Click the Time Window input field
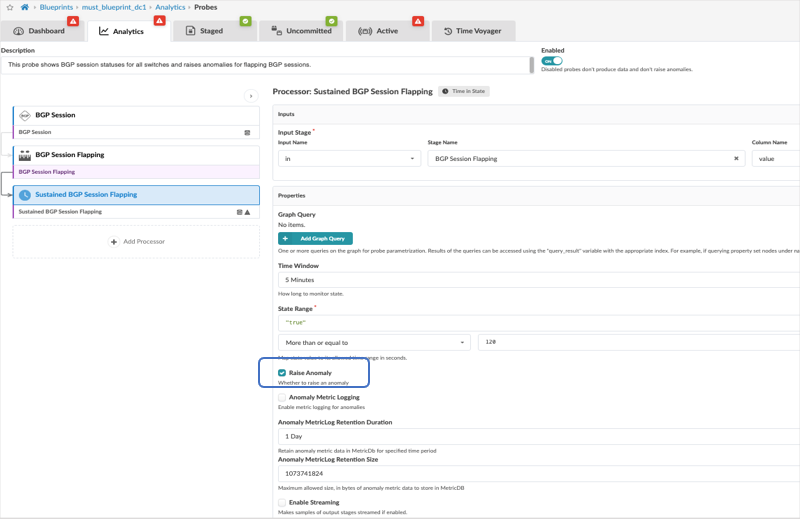 [538, 280]
